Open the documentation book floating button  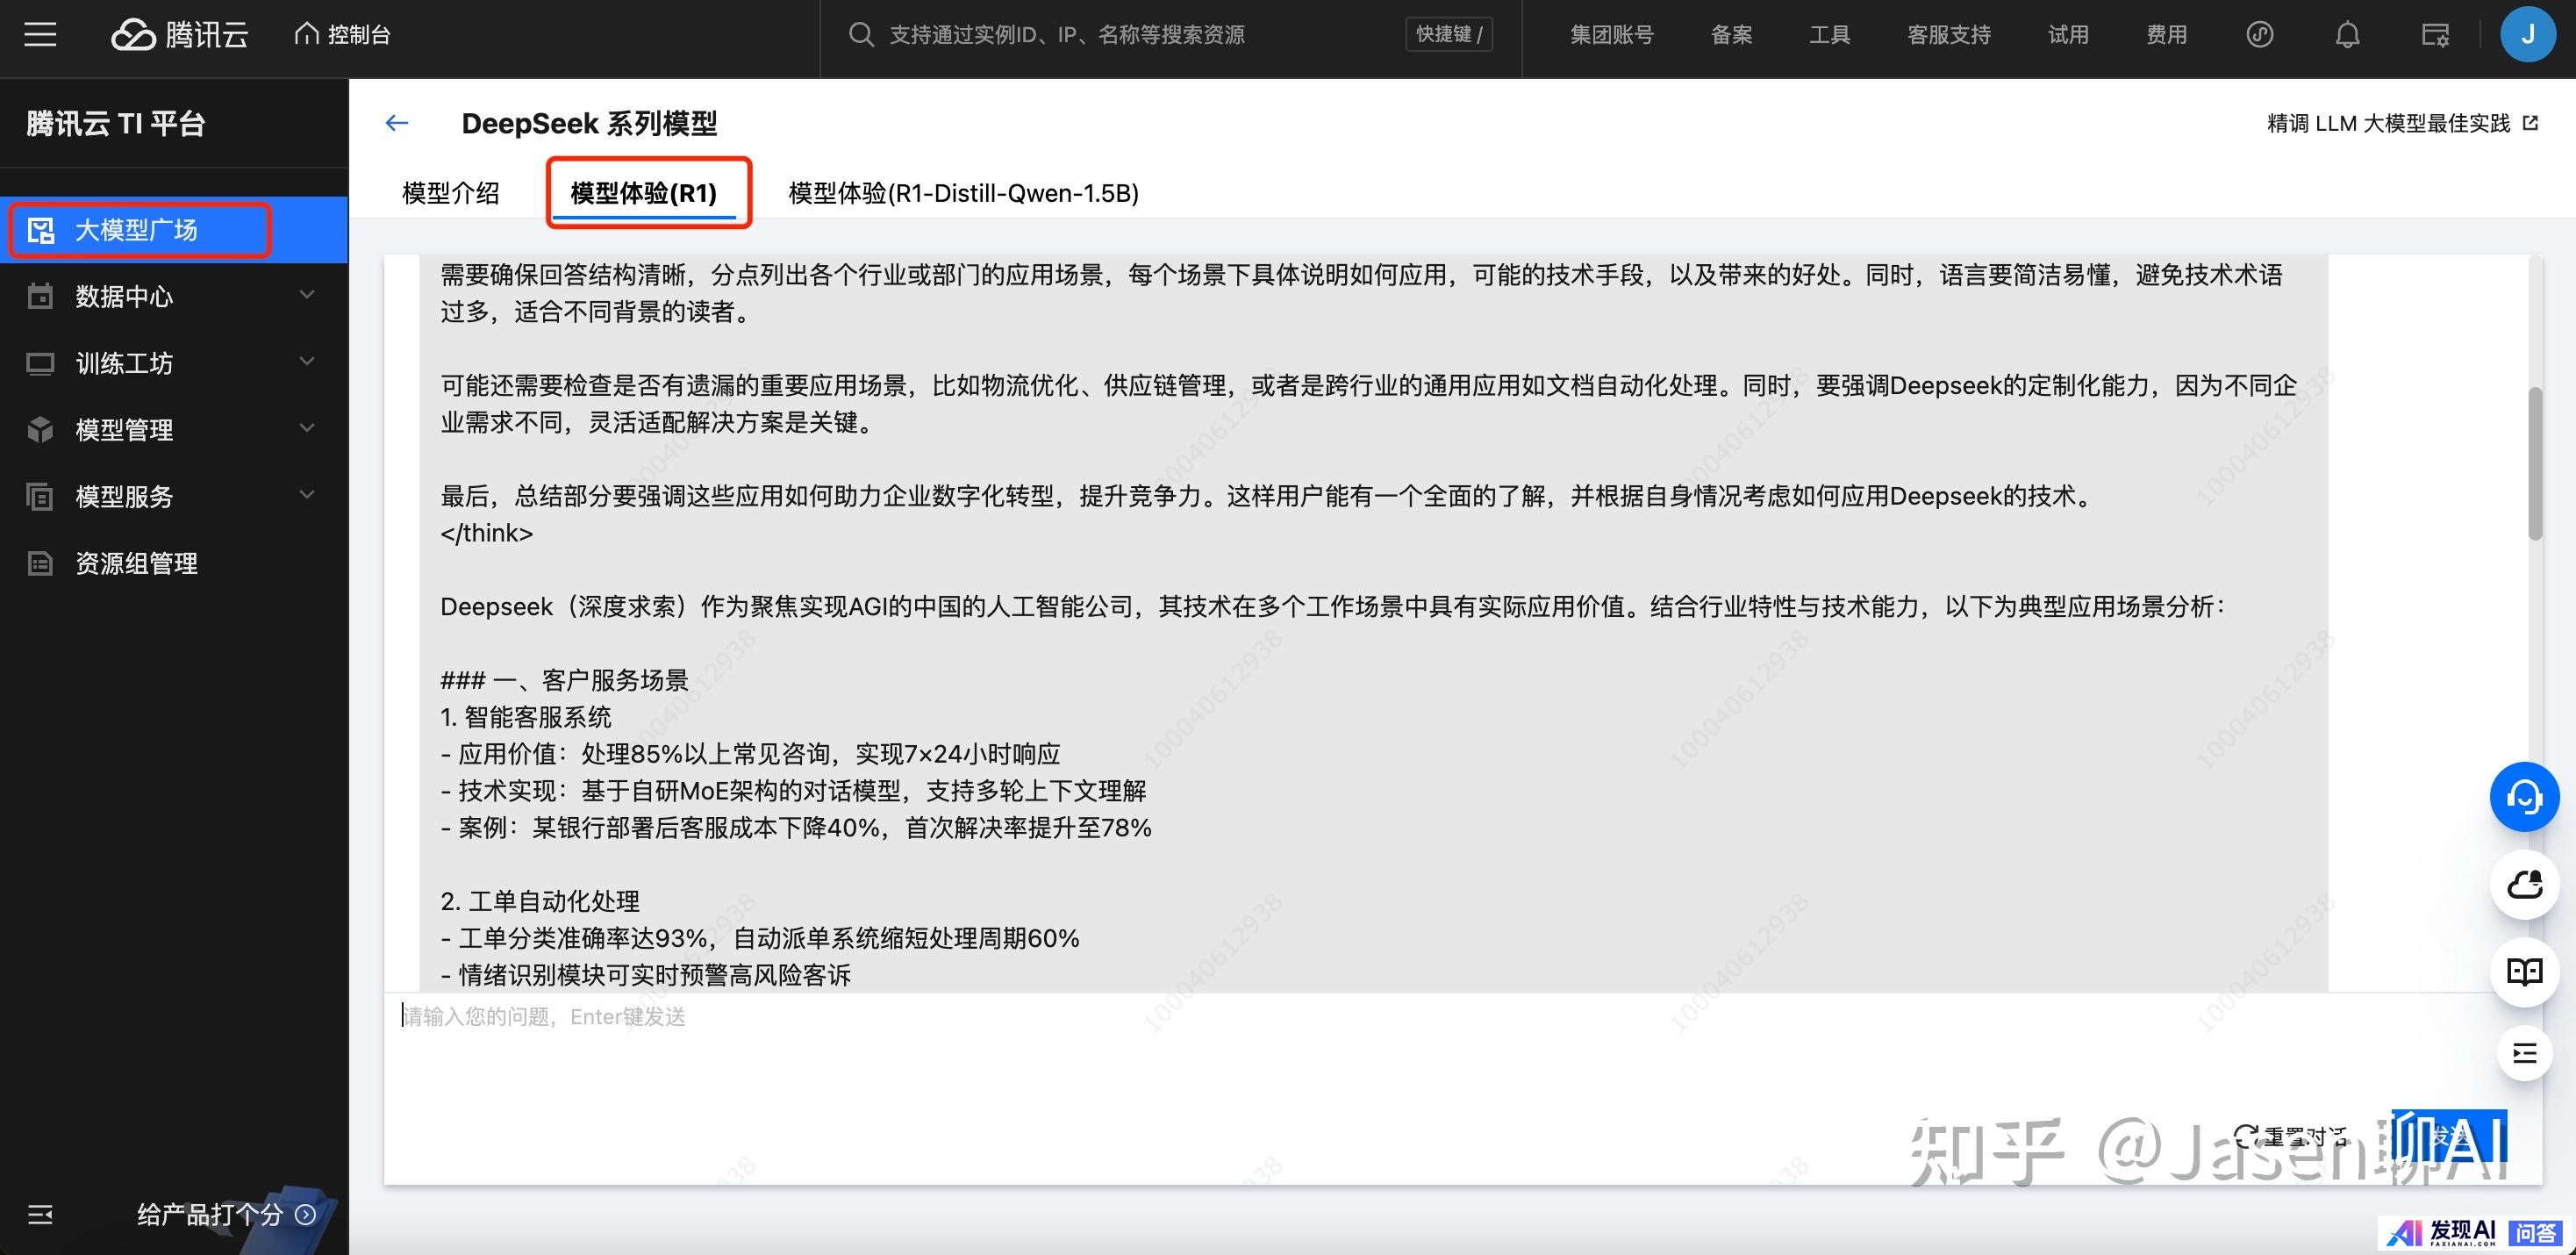(2524, 971)
